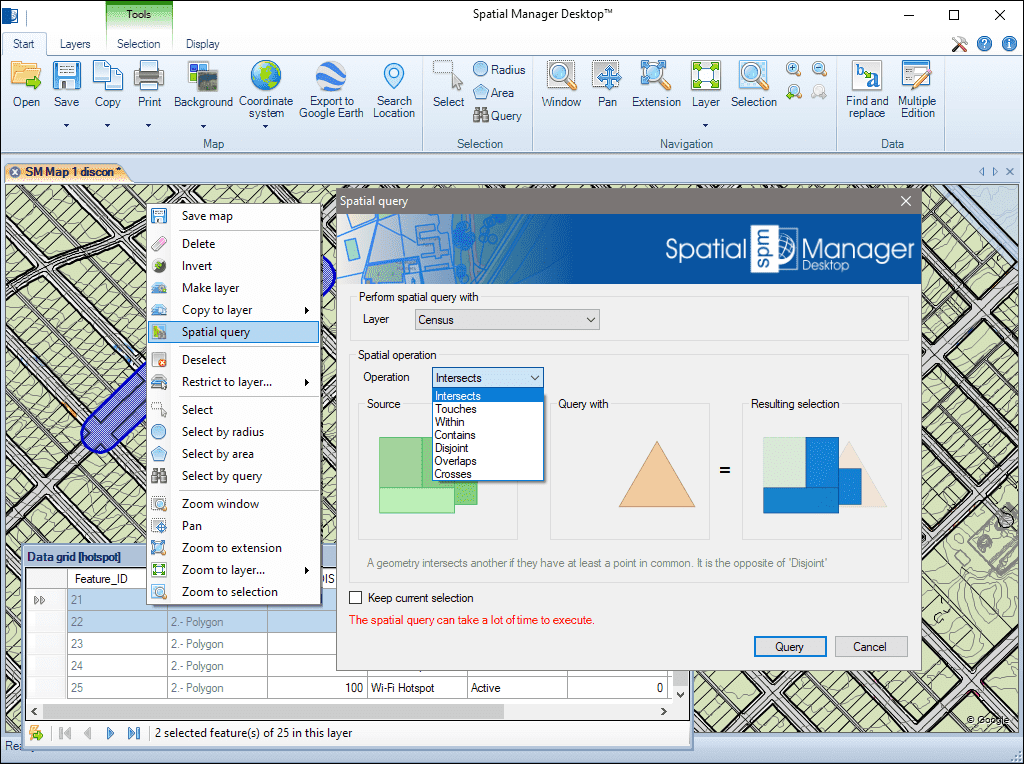
Task: Go to next record in data grid
Action: tap(110, 733)
